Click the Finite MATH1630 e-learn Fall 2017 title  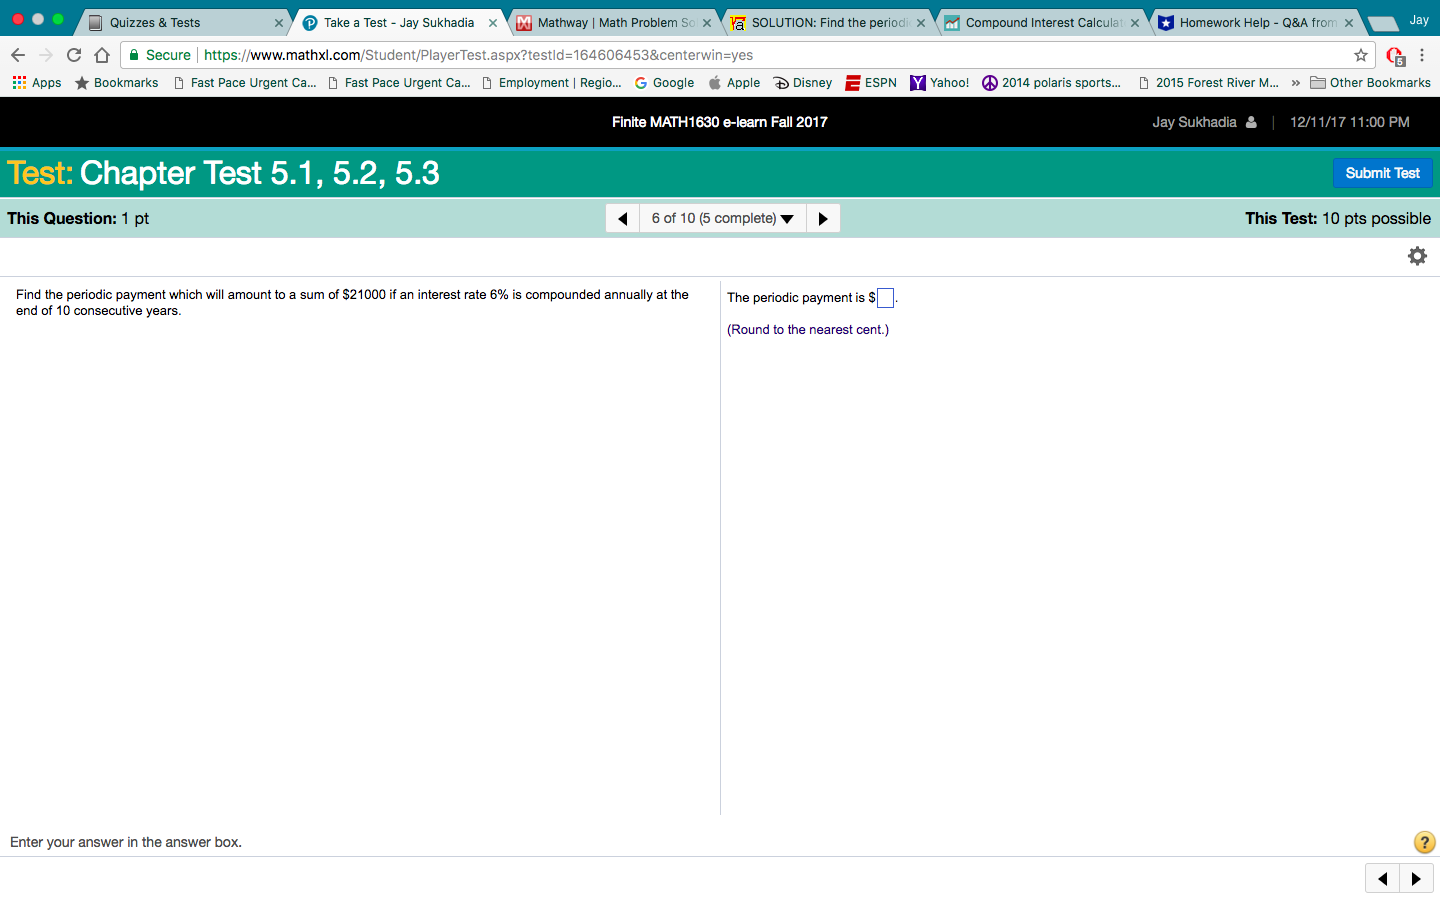click(720, 122)
